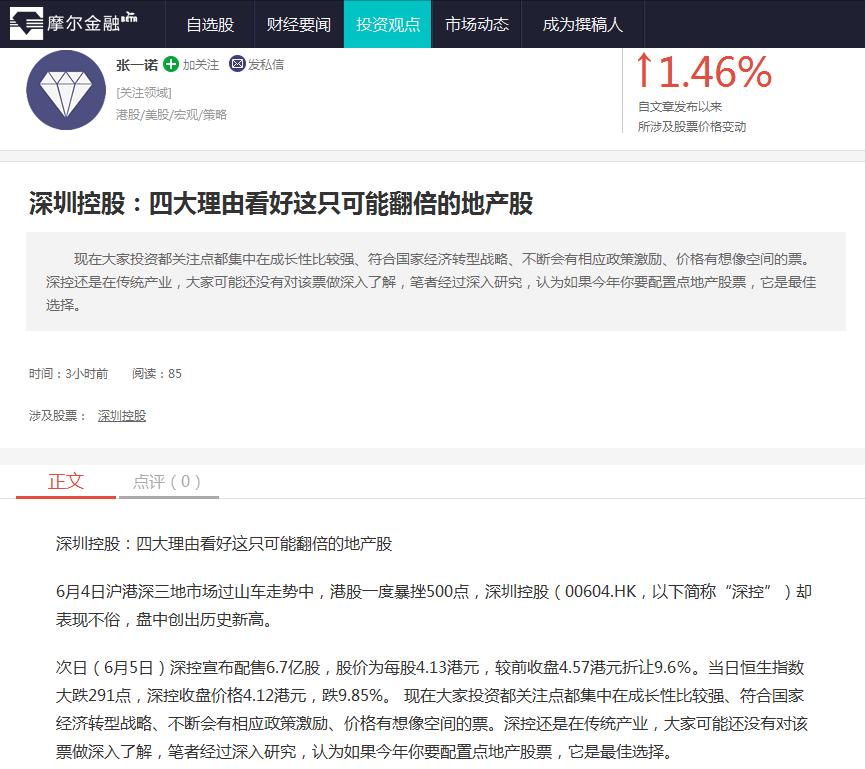The width and height of the screenshot is (865, 769).
Task: Click the envelope private message icon
Action: click(x=237, y=64)
